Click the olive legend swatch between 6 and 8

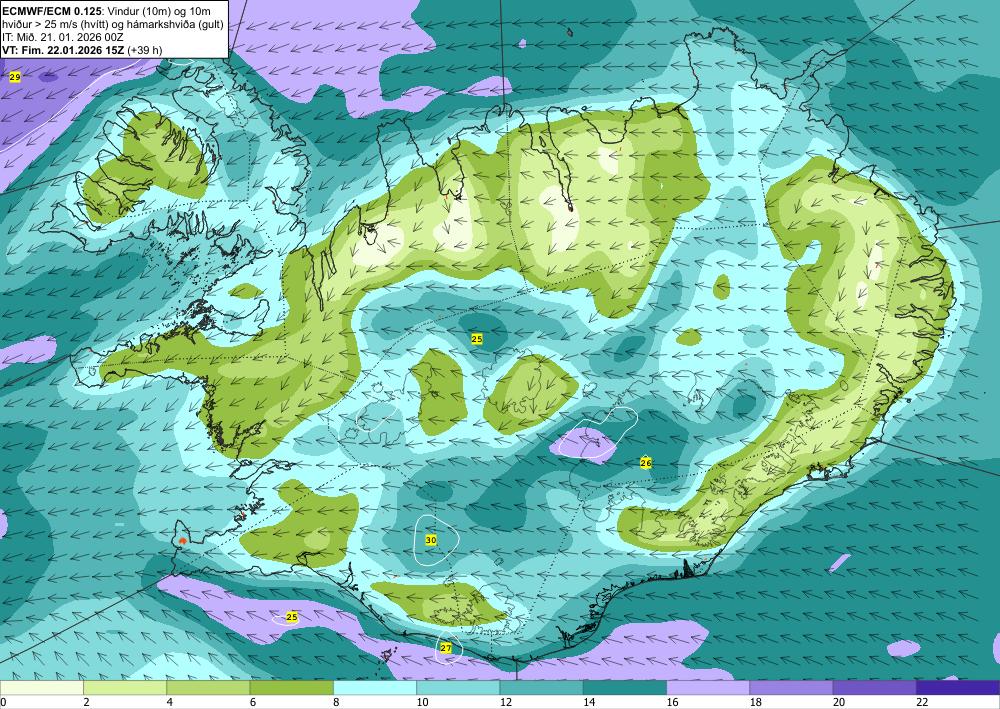291,688
